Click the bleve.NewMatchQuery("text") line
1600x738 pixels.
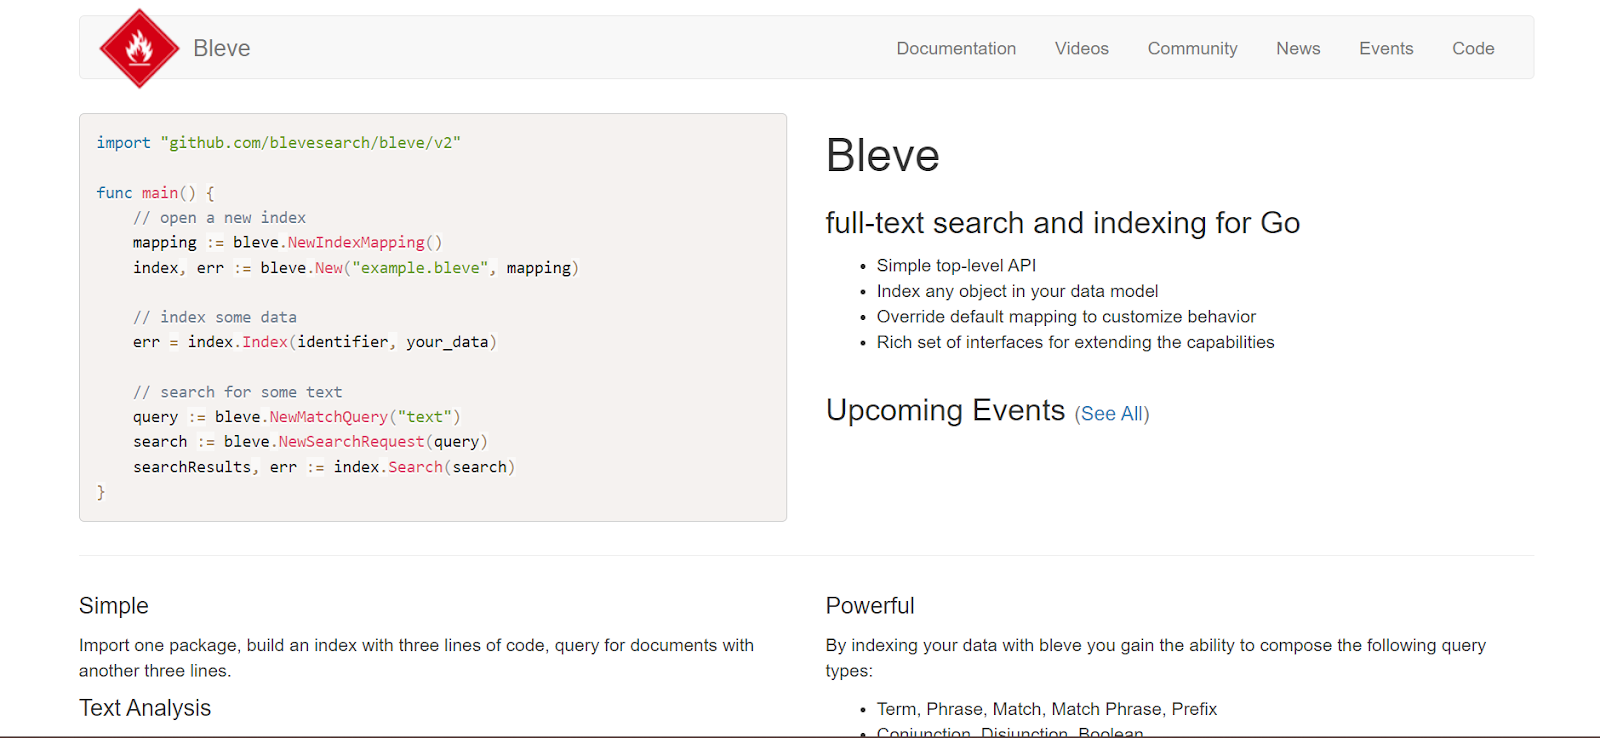click(297, 417)
